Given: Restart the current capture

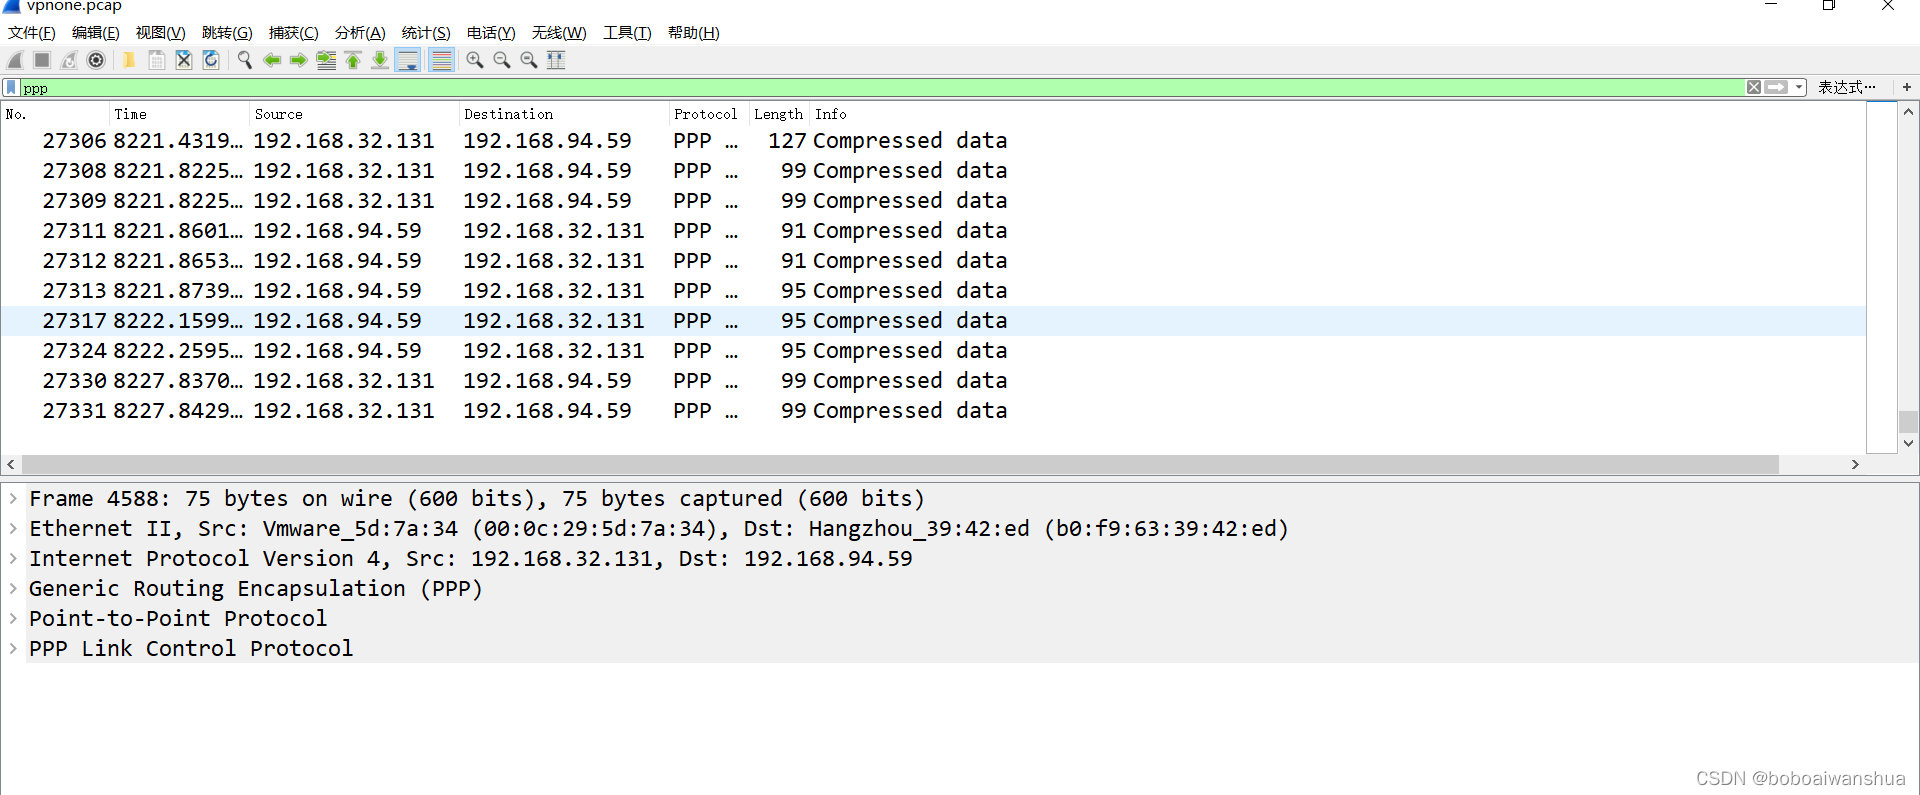Looking at the screenshot, I should coord(69,60).
